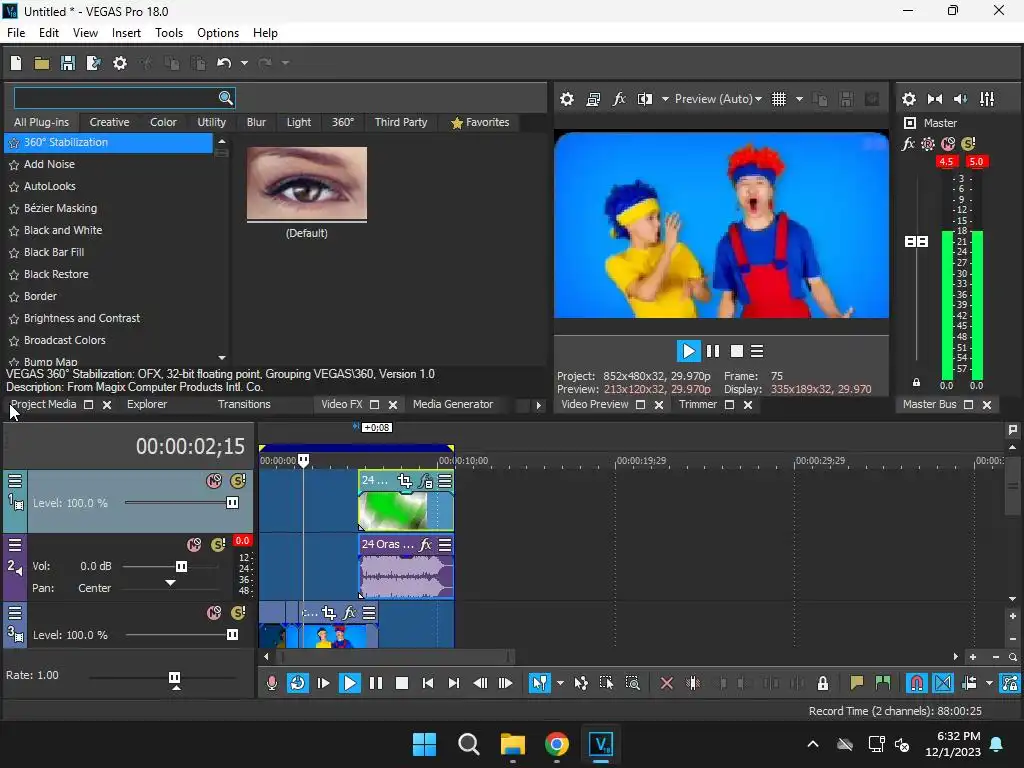Toggle Split Screen View in preview
The image size is (1024, 768).
coord(645,99)
